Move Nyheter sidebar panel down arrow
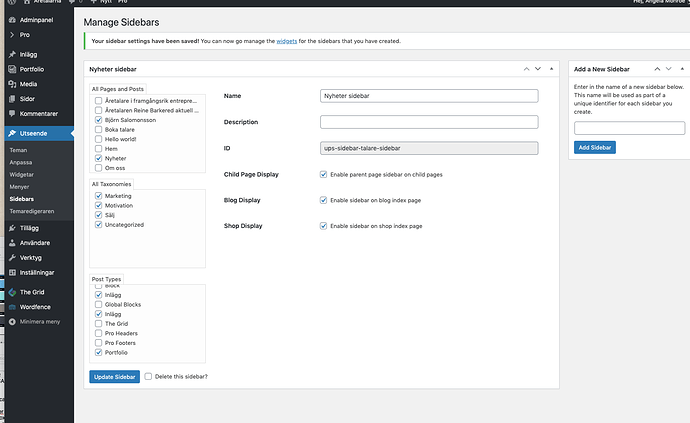The height and width of the screenshot is (423, 690). 538,69
